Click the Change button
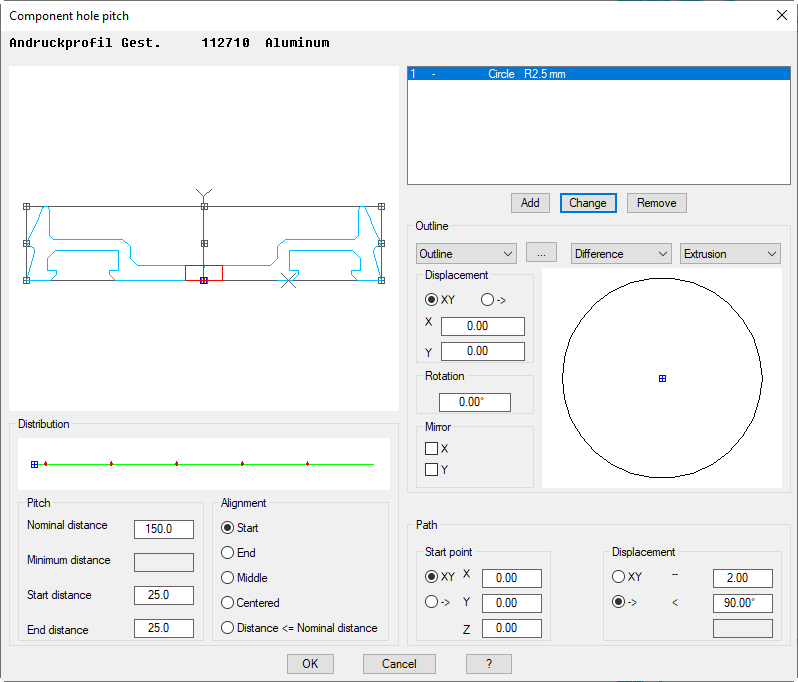 point(588,203)
